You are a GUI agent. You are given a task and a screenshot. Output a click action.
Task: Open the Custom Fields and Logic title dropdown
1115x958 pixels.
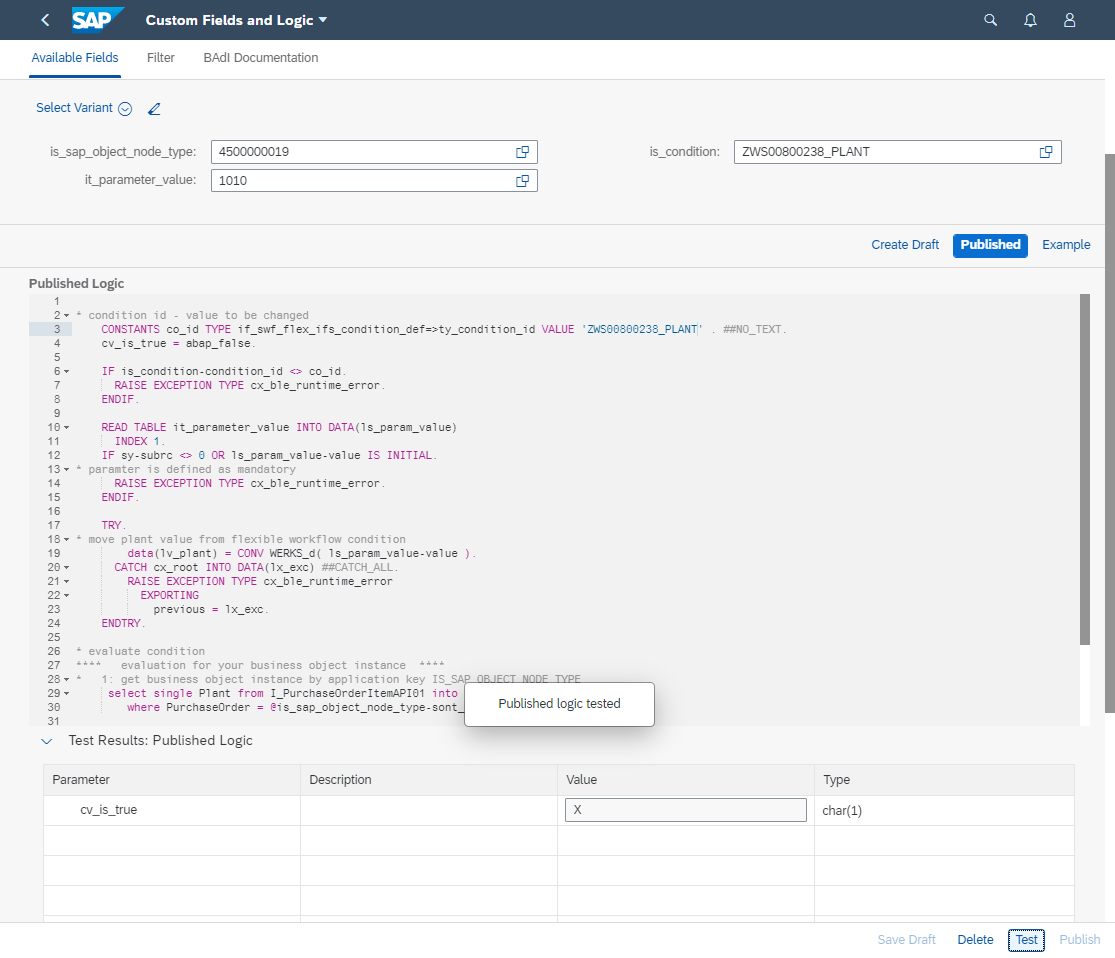point(323,20)
